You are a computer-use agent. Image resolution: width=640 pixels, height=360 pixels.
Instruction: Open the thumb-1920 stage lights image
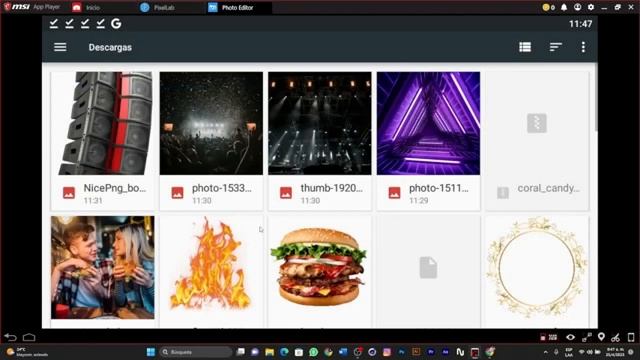click(x=320, y=123)
